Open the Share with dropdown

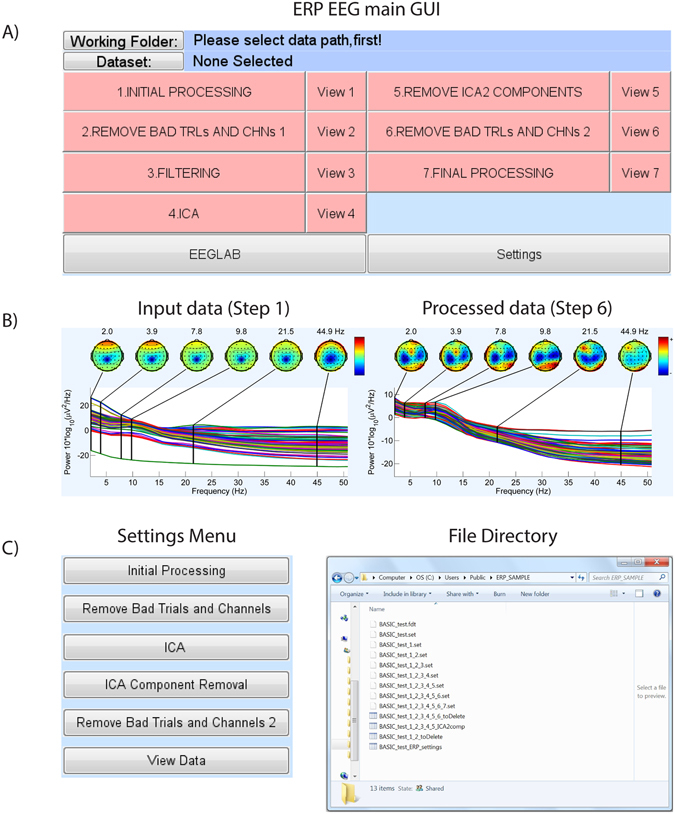click(462, 594)
